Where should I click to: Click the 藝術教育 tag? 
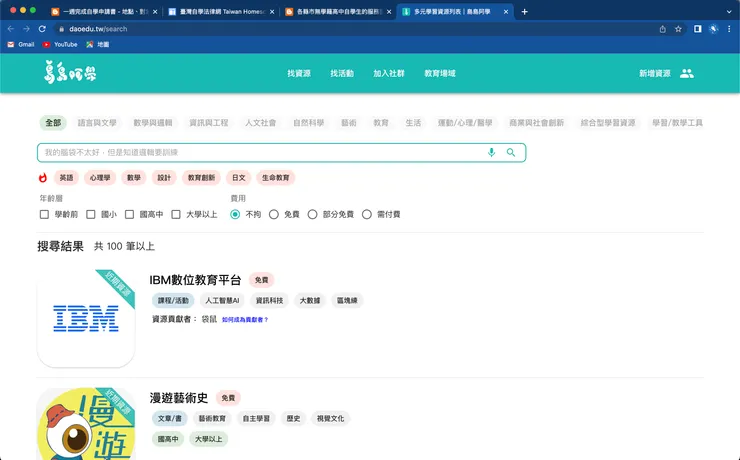point(212,418)
